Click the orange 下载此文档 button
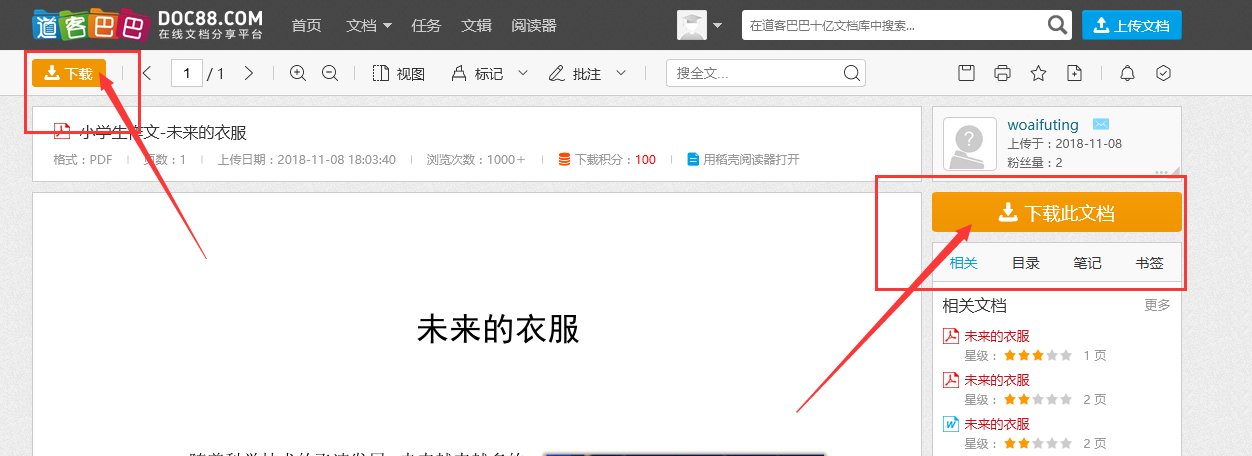 [x=1056, y=212]
